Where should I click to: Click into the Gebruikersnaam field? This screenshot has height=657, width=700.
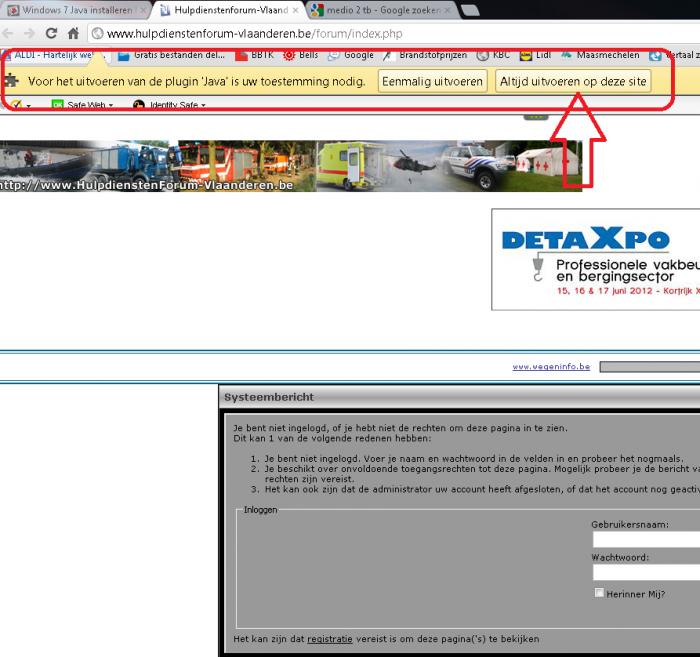[x=646, y=540]
